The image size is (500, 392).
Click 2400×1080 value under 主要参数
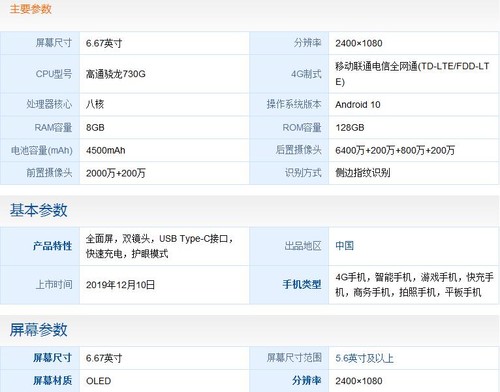[x=359, y=43]
